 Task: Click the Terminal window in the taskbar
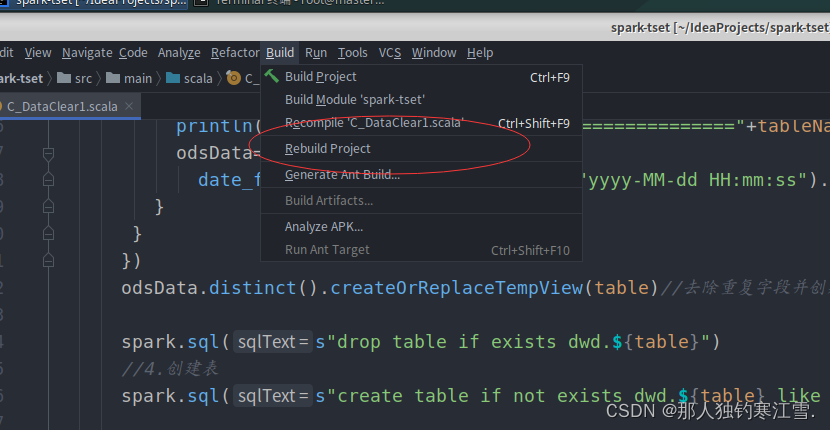pos(290,3)
